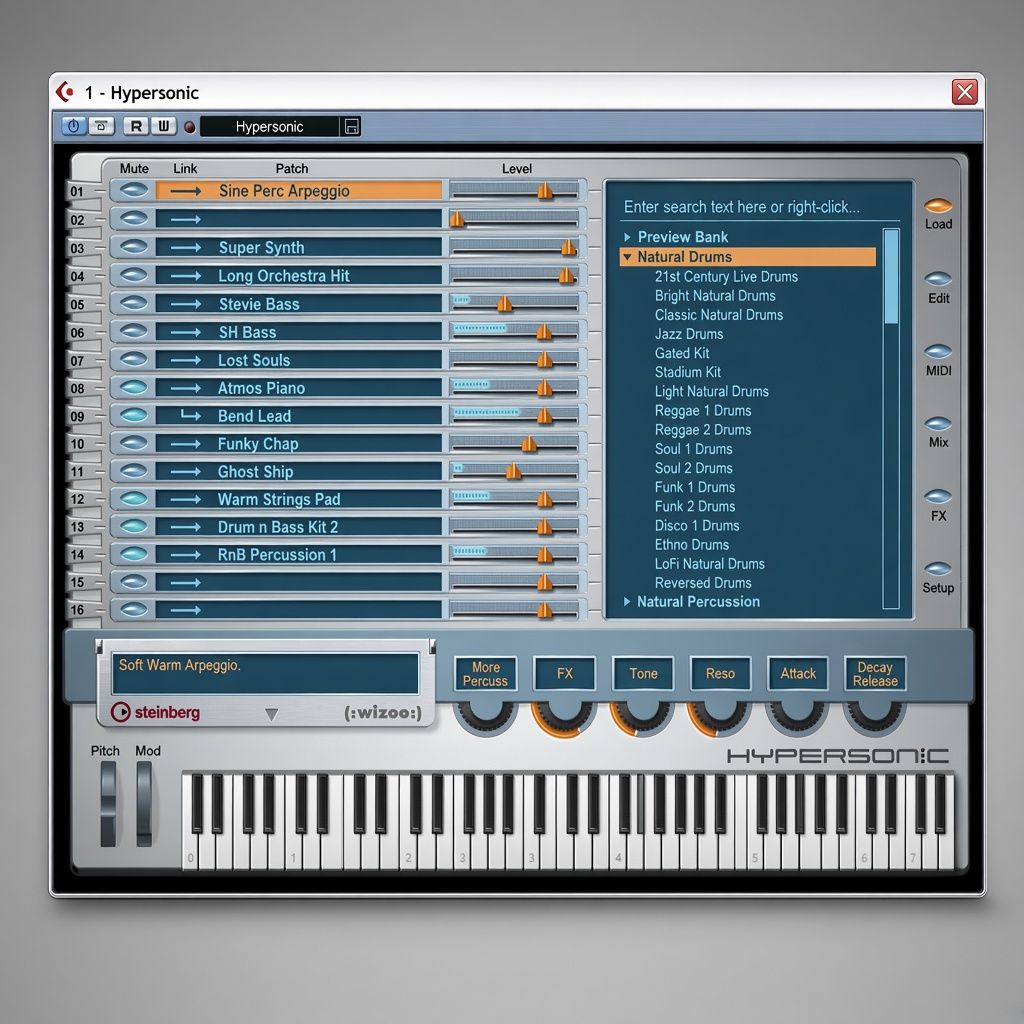Screen dimensions: 1024x1024
Task: Click the Load page button
Action: click(938, 206)
